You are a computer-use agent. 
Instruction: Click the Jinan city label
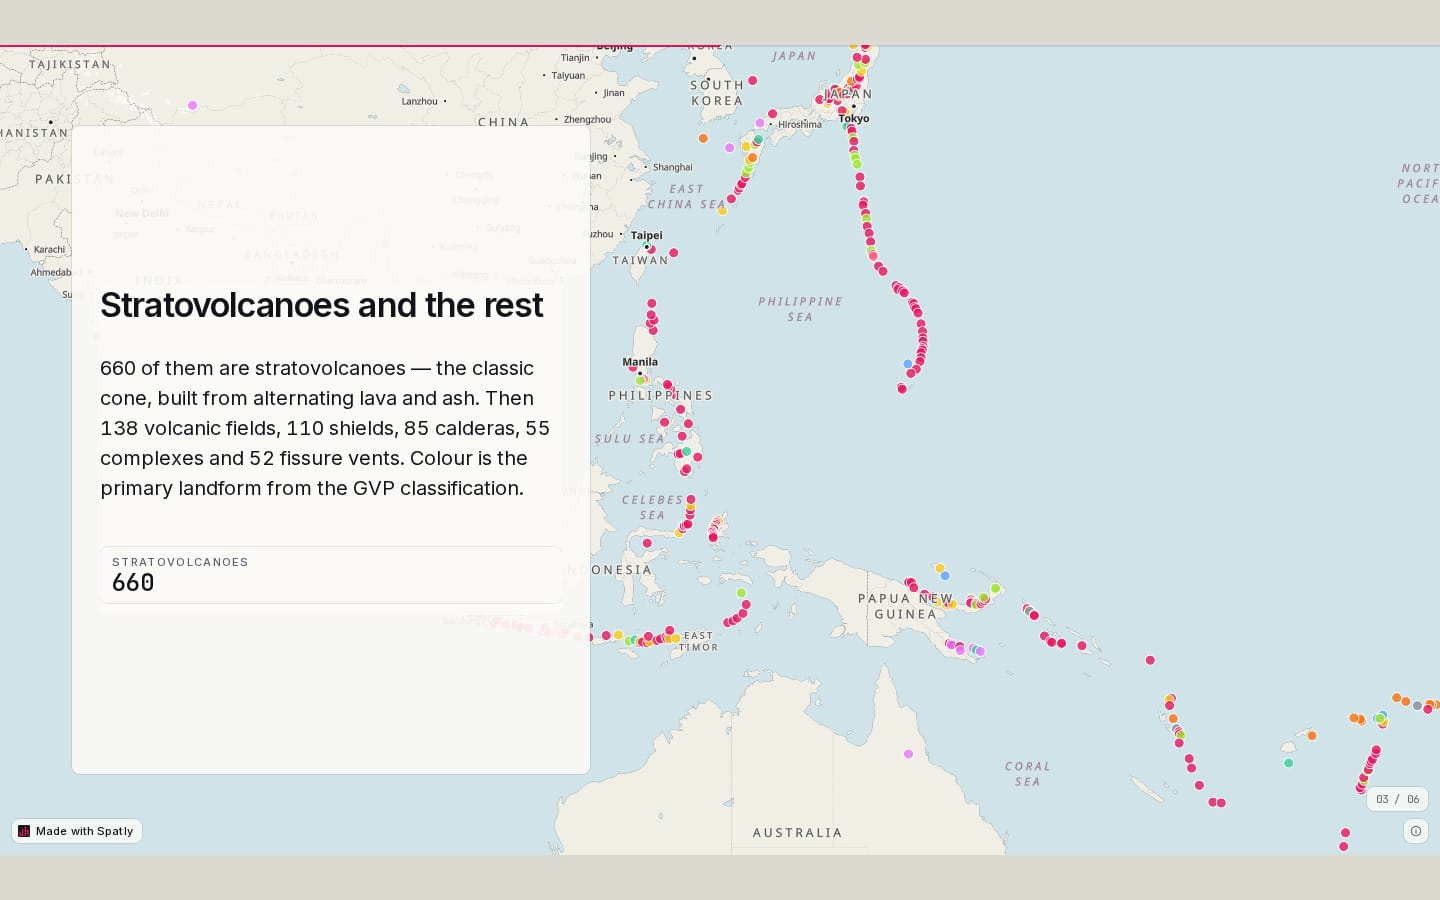pos(614,93)
